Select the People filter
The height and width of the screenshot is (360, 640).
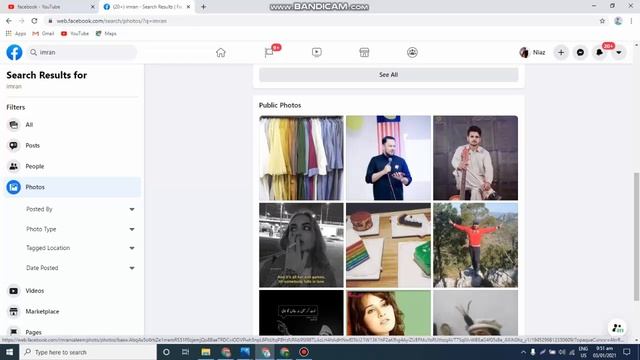coord(73,166)
